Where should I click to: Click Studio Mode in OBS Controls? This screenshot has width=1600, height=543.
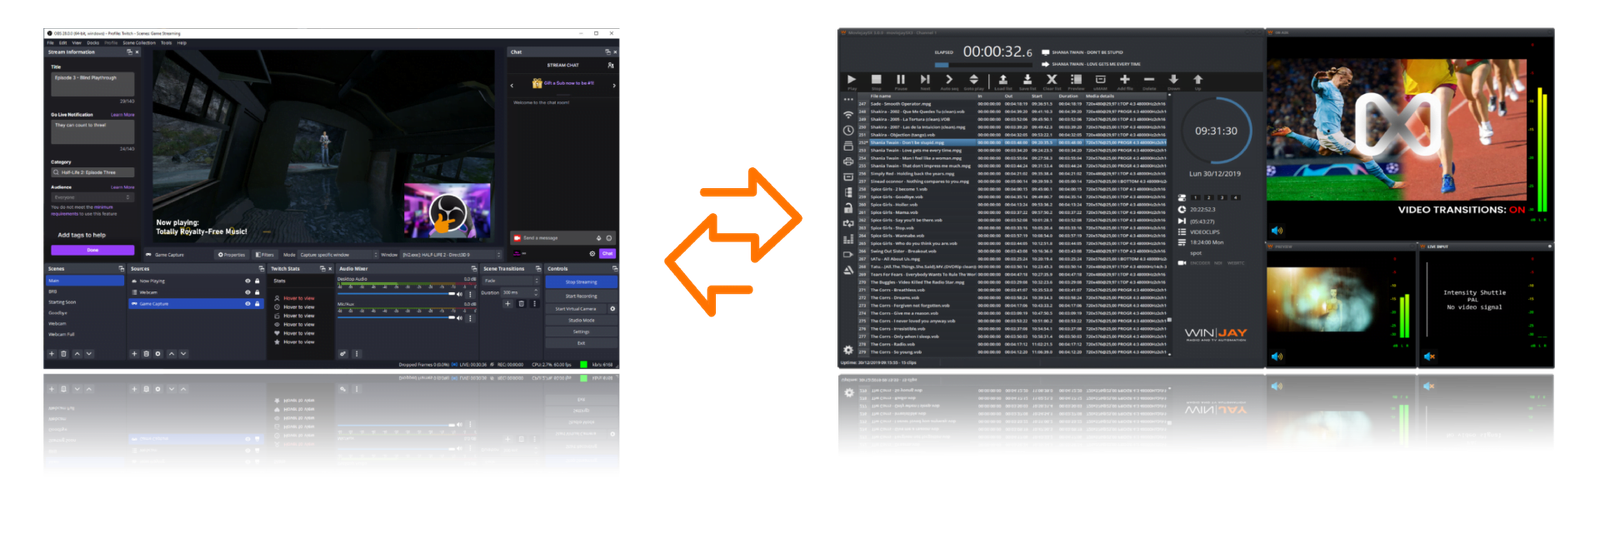(581, 320)
